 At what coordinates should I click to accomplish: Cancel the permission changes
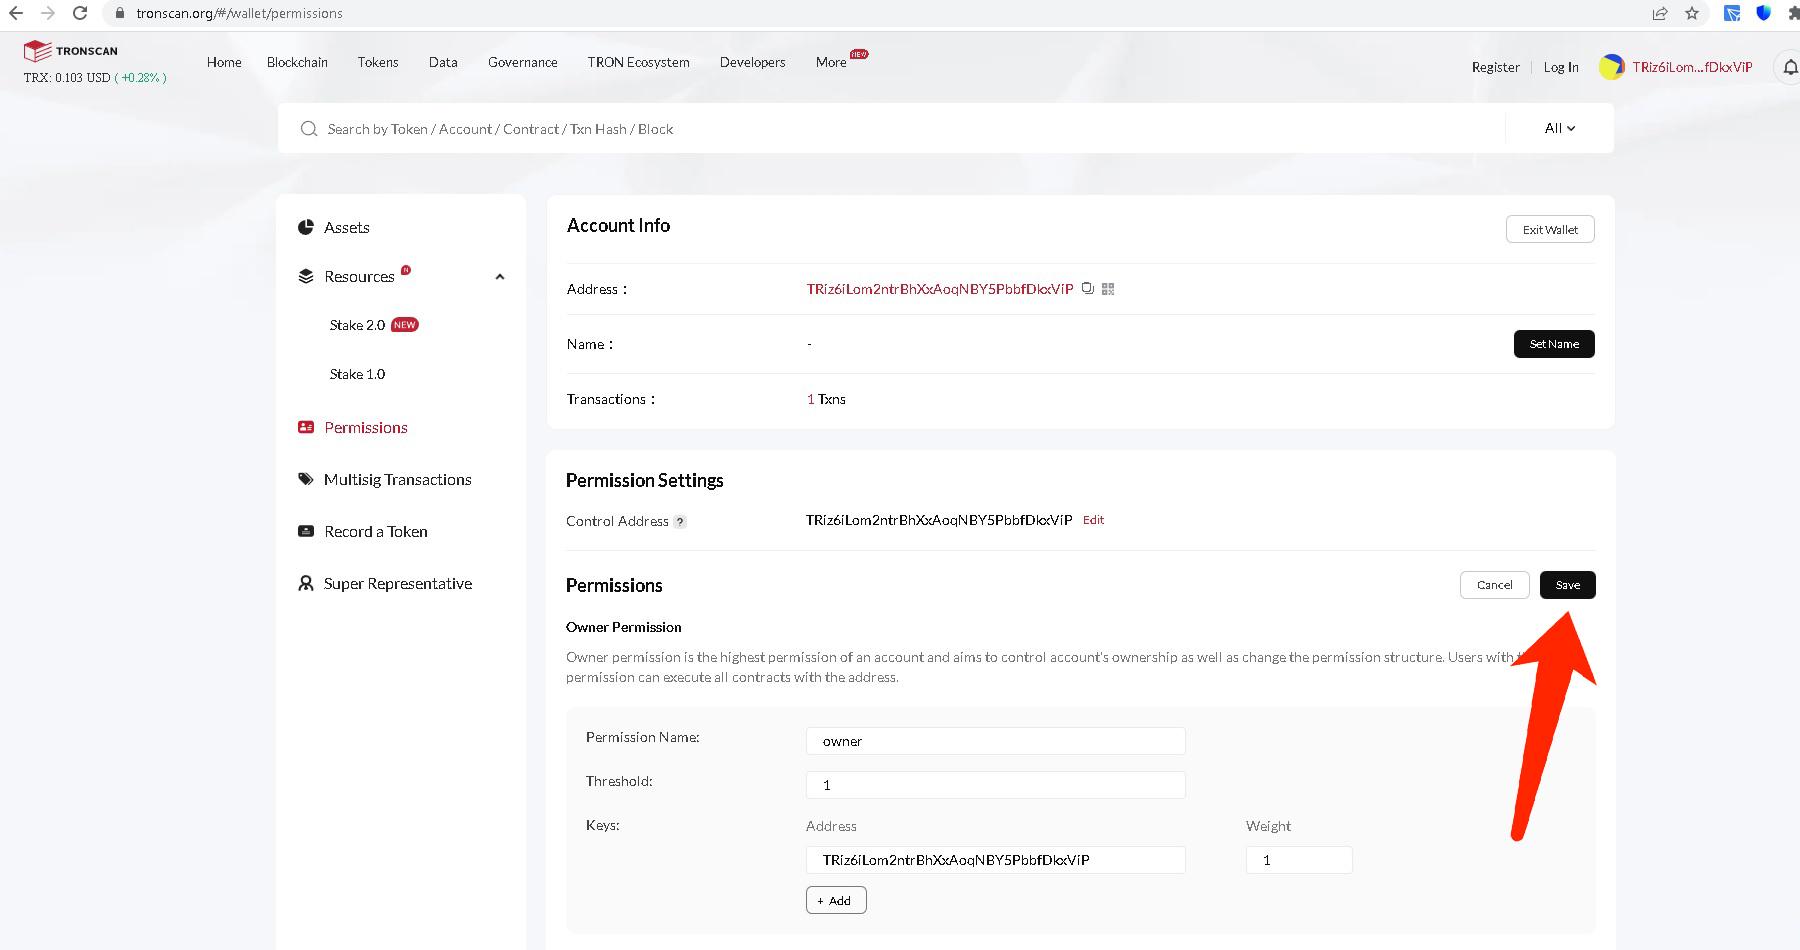tap(1495, 585)
